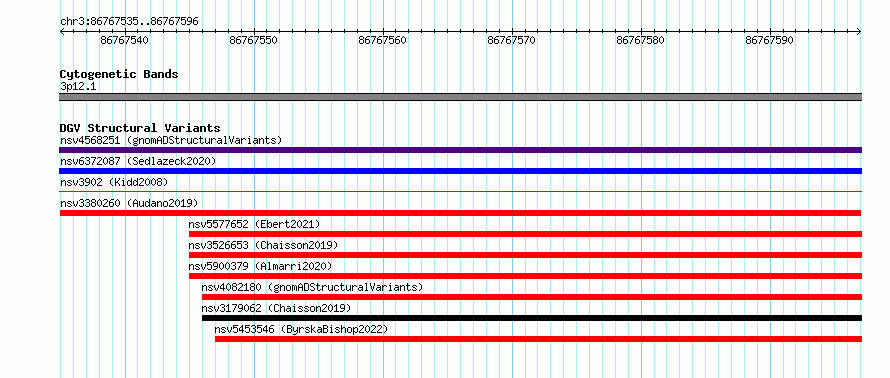Open the nsv4082180 gnomADStructuralVariants label
Viewport: 890px width, 378px height.
tap(312, 287)
